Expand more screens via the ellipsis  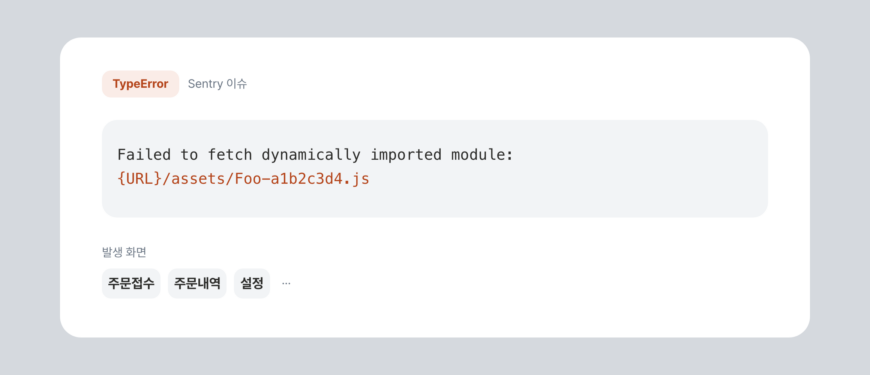click(x=286, y=283)
